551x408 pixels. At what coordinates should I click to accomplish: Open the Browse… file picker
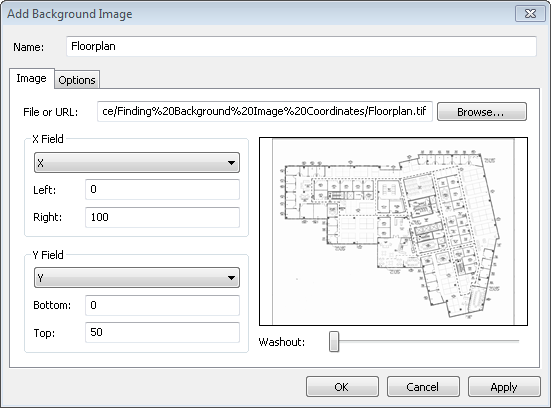pyautogui.click(x=481, y=112)
